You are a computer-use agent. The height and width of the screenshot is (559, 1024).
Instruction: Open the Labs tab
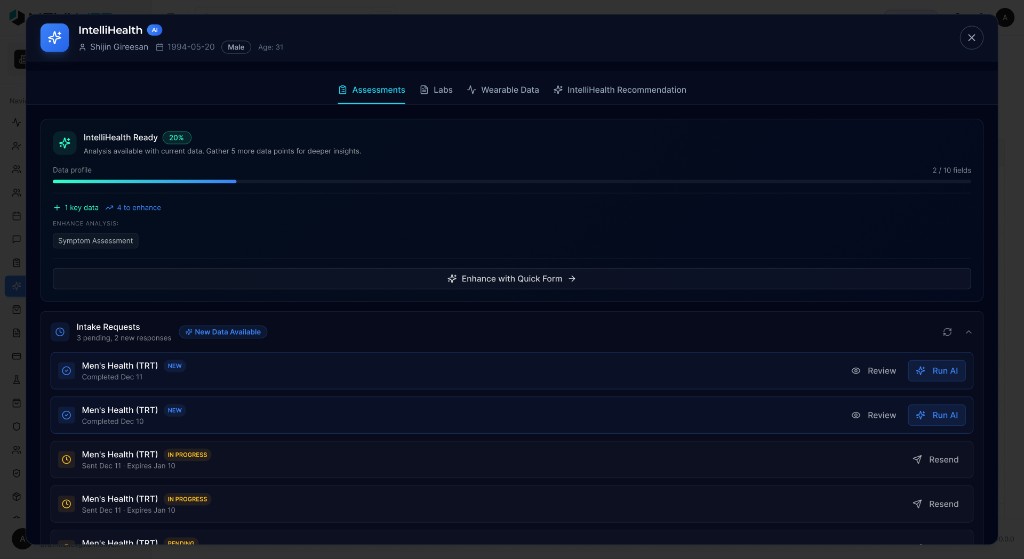point(436,90)
